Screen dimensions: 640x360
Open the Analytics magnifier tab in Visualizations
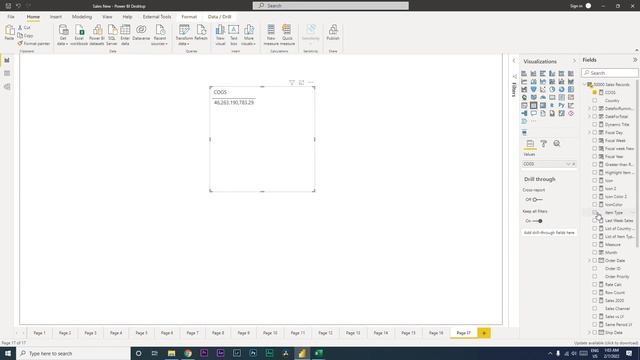[557, 144]
